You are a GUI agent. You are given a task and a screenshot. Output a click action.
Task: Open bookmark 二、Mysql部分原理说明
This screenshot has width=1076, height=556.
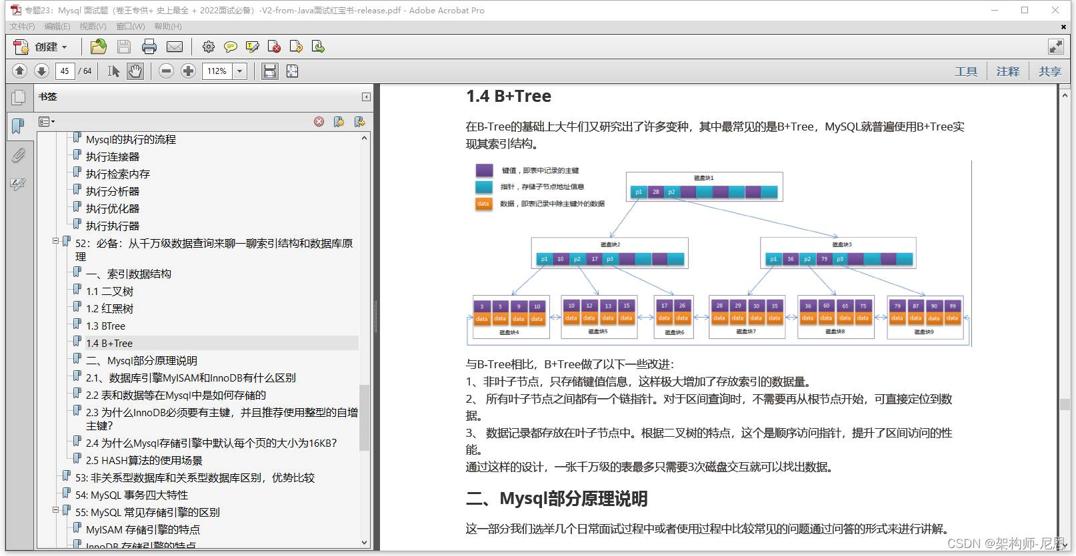(x=141, y=360)
